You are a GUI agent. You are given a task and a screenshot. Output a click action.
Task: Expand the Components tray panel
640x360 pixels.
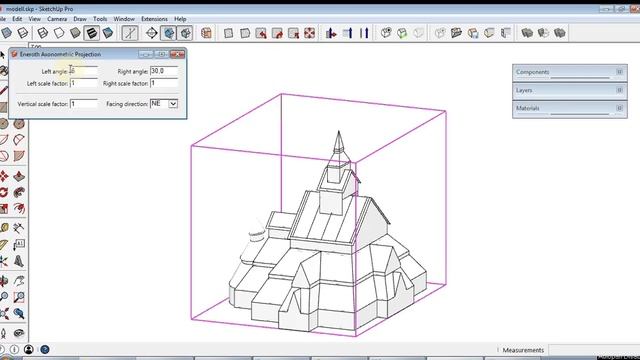click(570, 72)
